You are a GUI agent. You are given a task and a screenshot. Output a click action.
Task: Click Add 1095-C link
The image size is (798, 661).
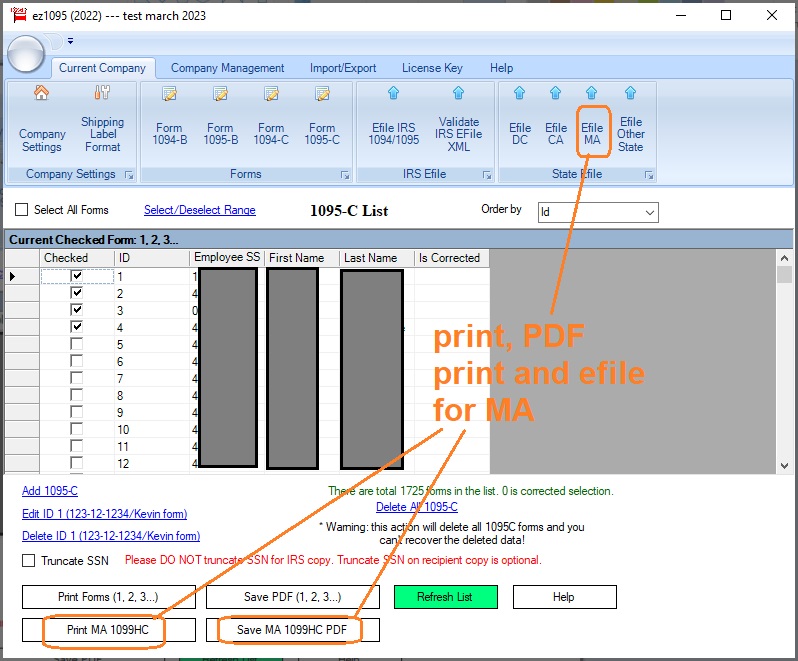[x=50, y=491]
